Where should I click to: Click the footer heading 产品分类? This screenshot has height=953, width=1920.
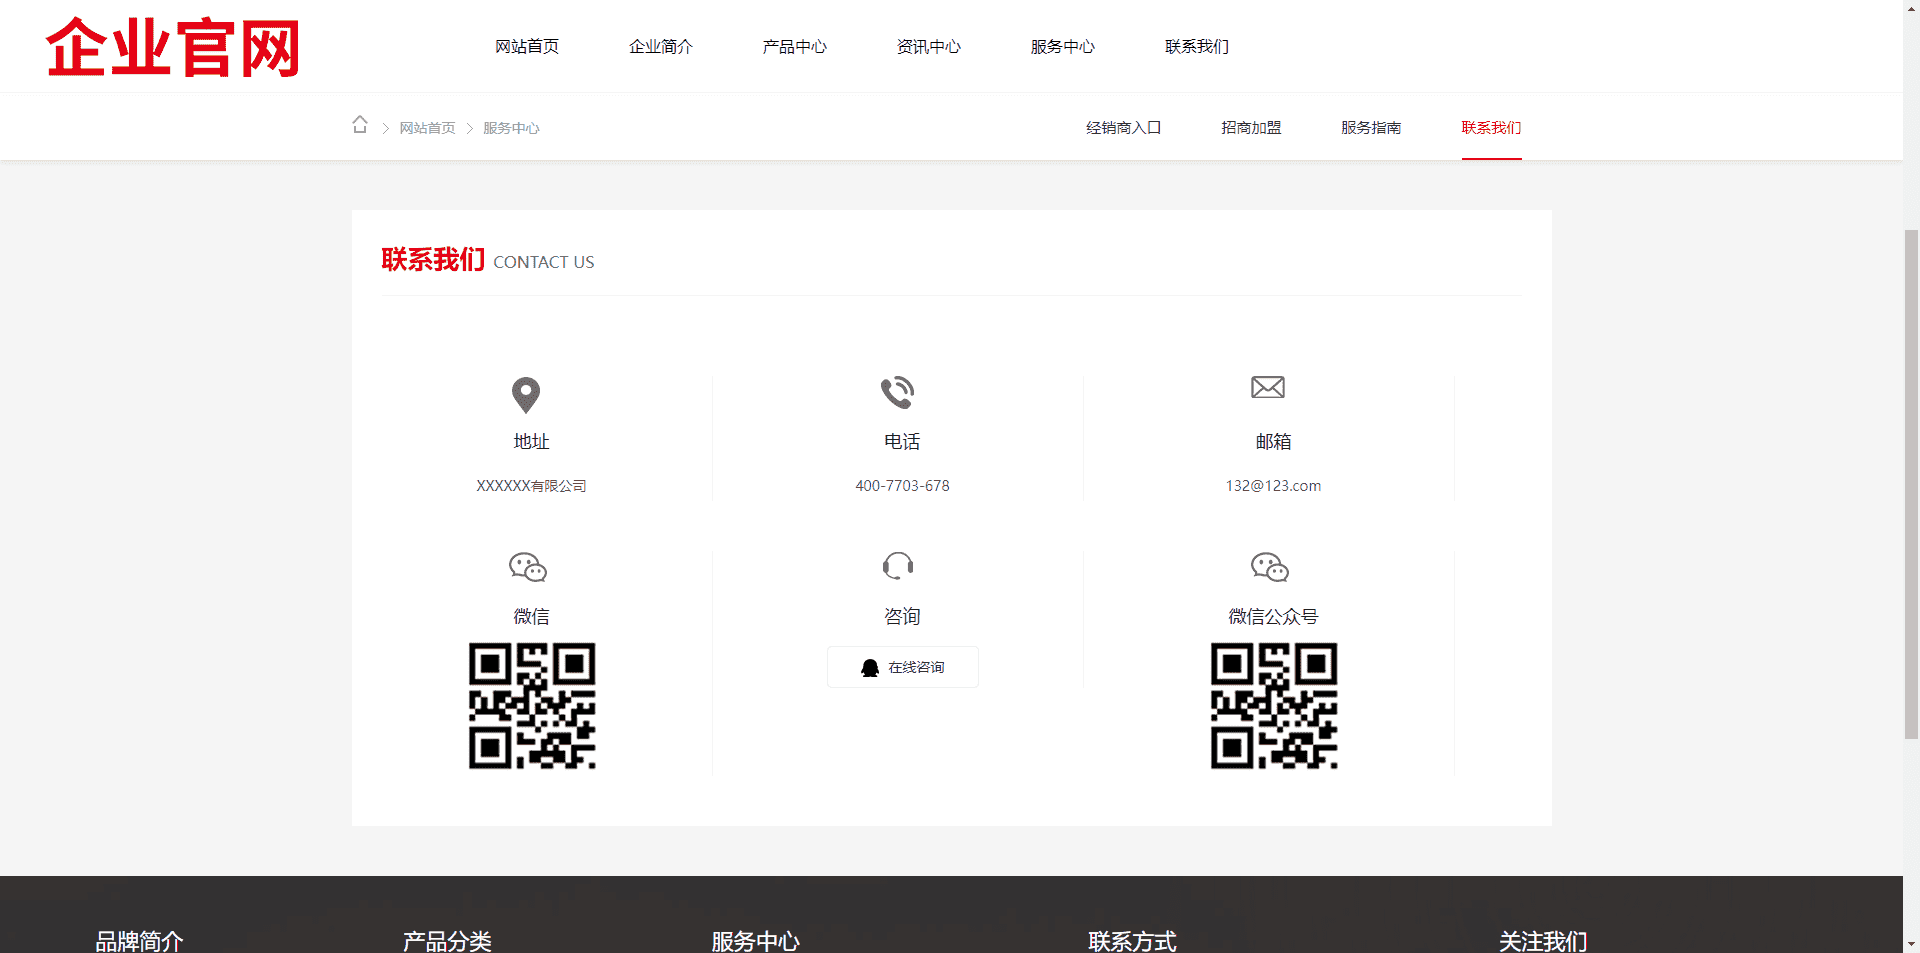pos(447,941)
